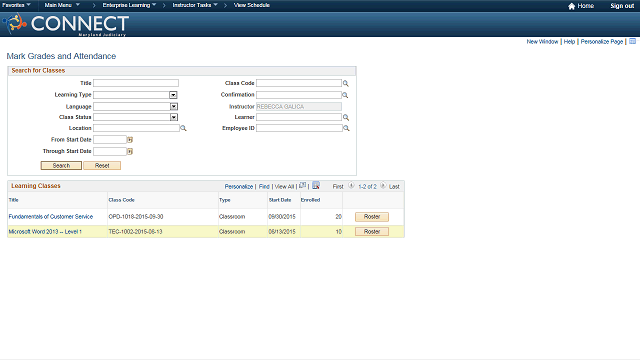Click Help link
Screen dimensions: 640x360
coord(569,42)
